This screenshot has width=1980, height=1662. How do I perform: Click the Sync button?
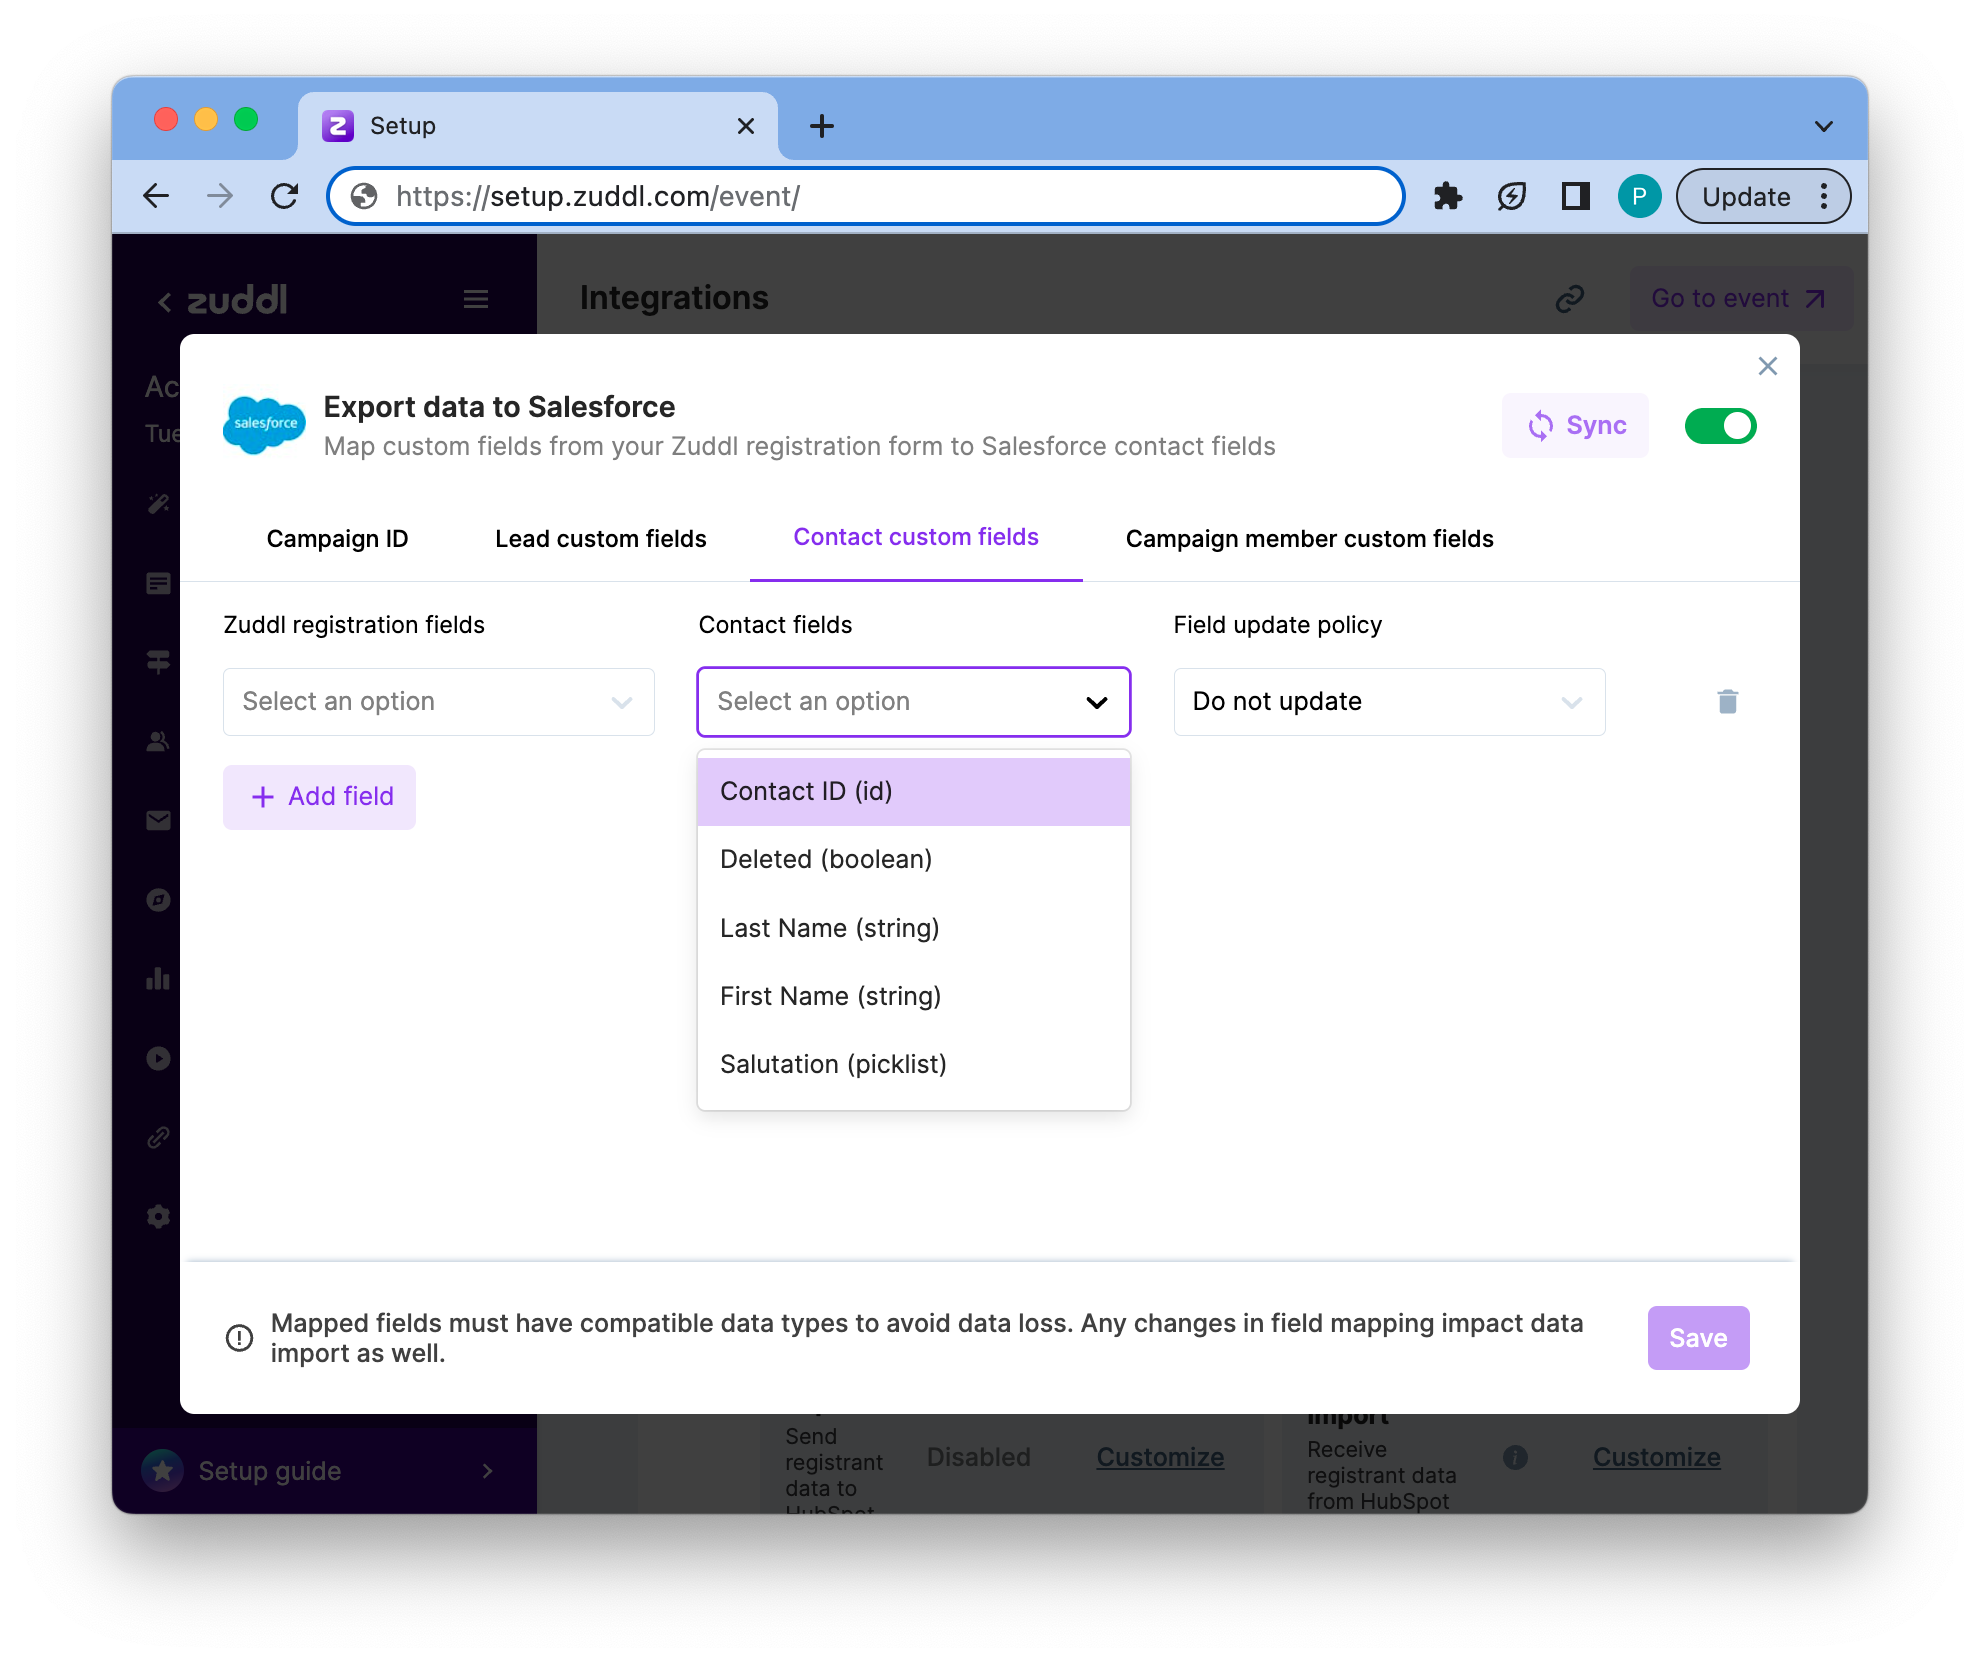click(1575, 425)
